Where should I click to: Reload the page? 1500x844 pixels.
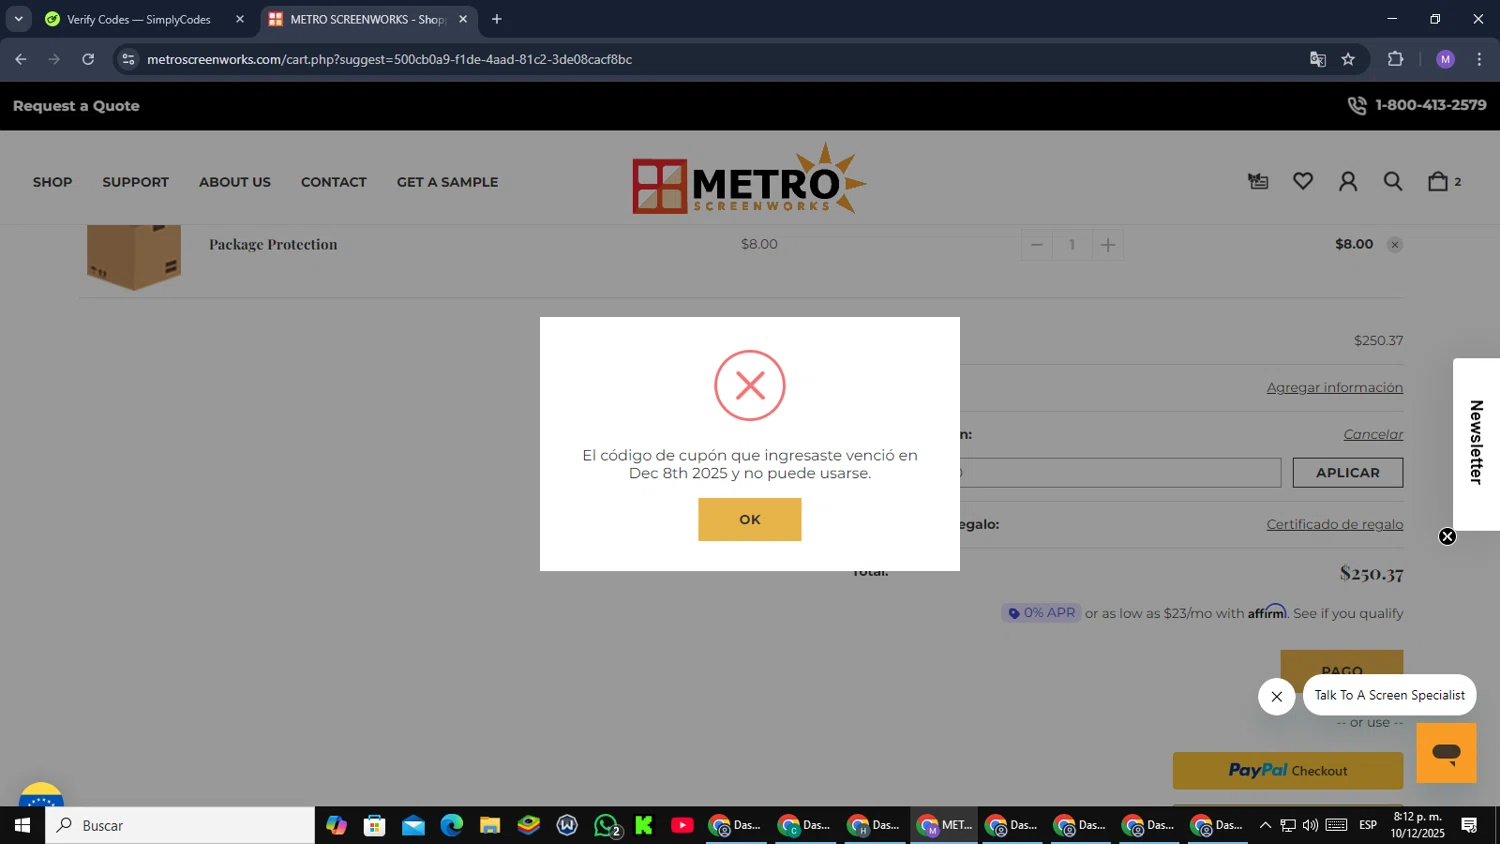pyautogui.click(x=88, y=59)
